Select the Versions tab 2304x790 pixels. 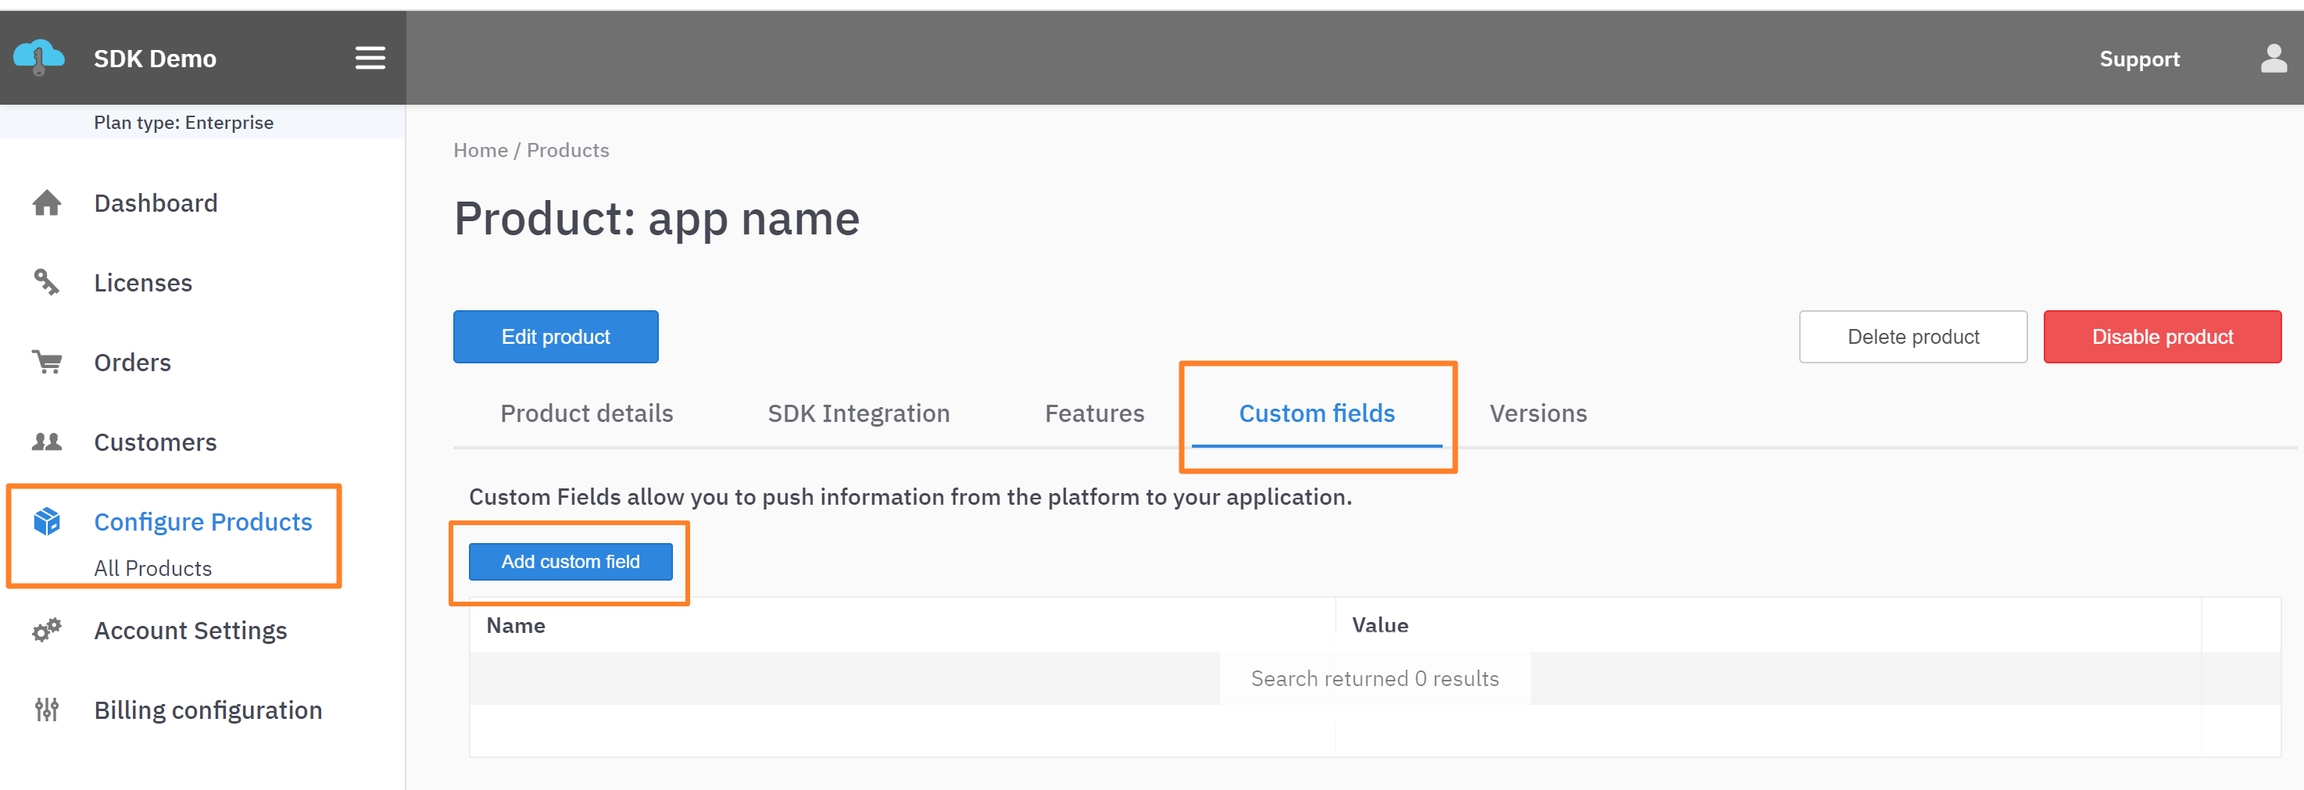point(1538,413)
